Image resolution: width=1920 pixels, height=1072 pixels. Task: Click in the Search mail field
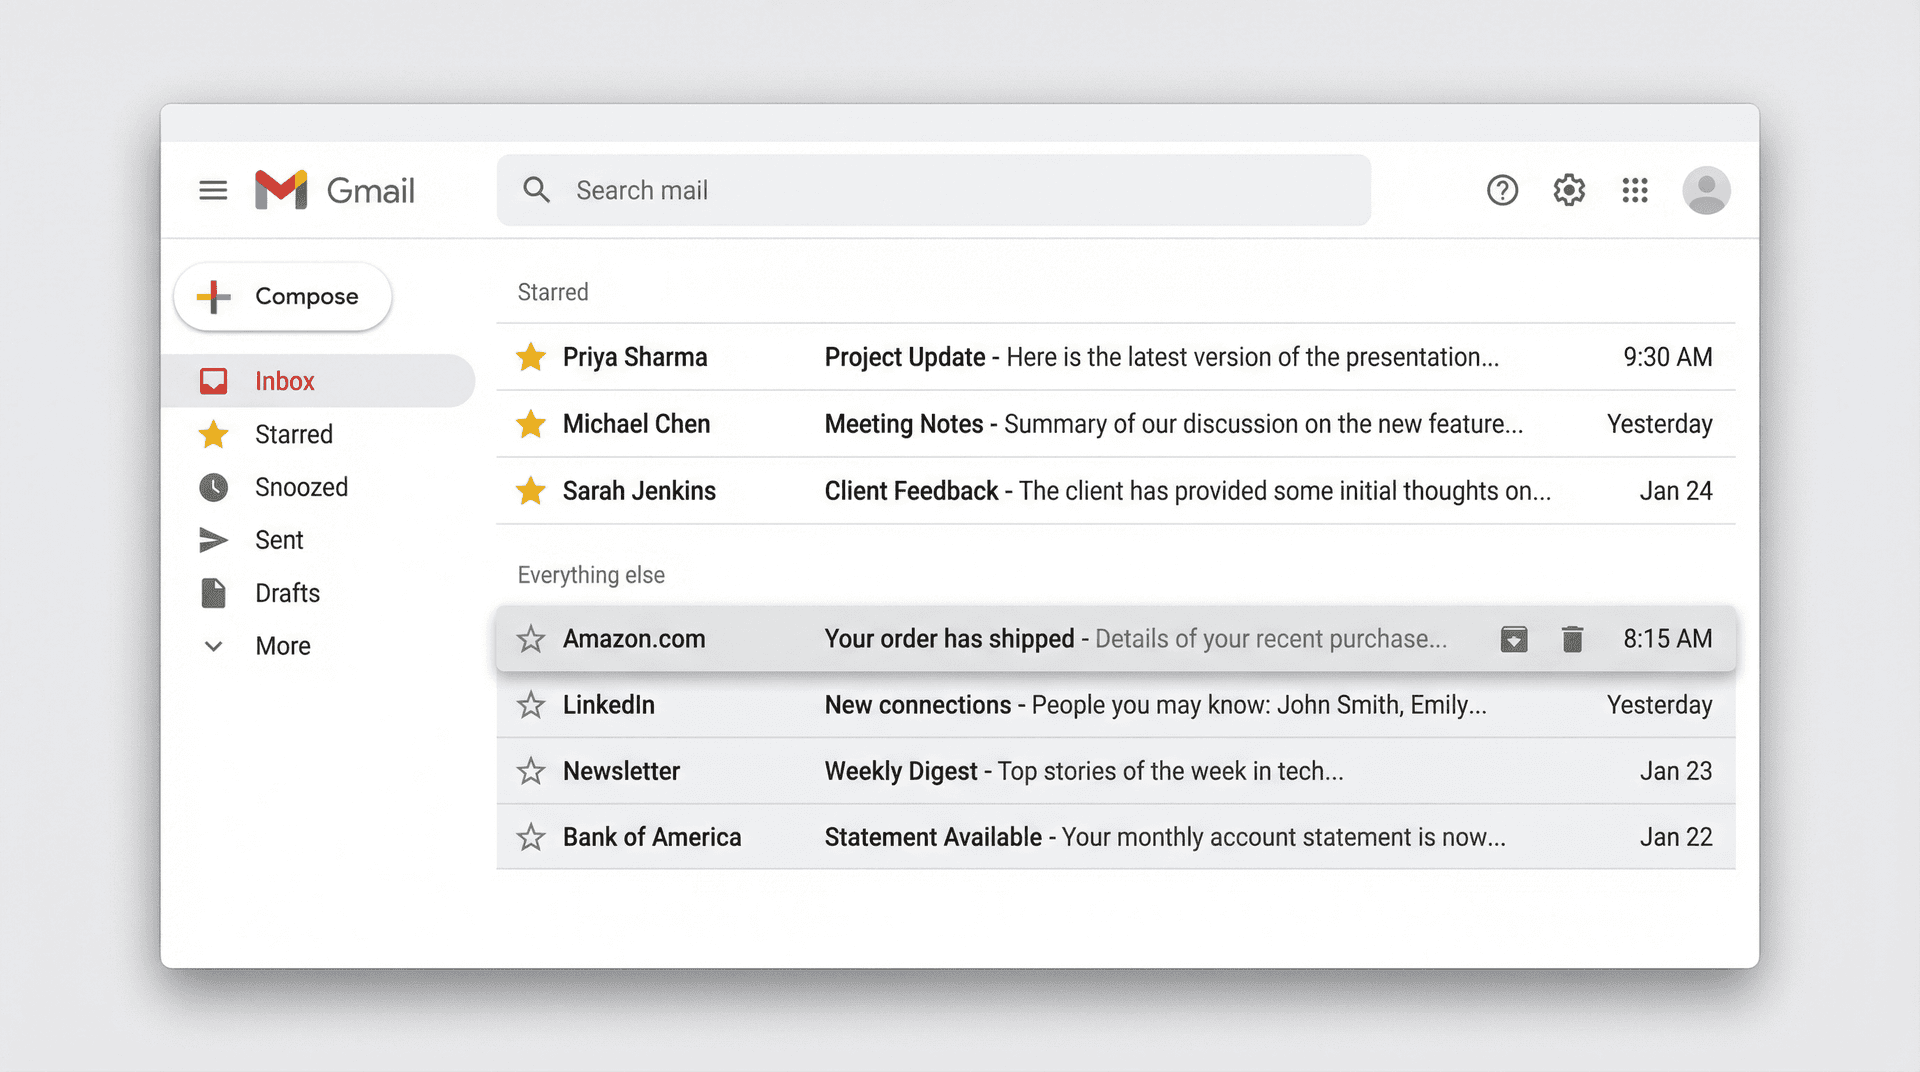900,190
